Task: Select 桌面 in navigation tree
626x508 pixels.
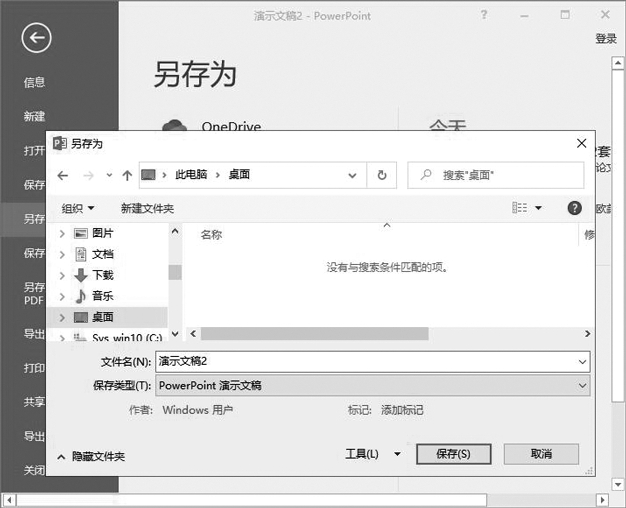Action: click(x=103, y=317)
